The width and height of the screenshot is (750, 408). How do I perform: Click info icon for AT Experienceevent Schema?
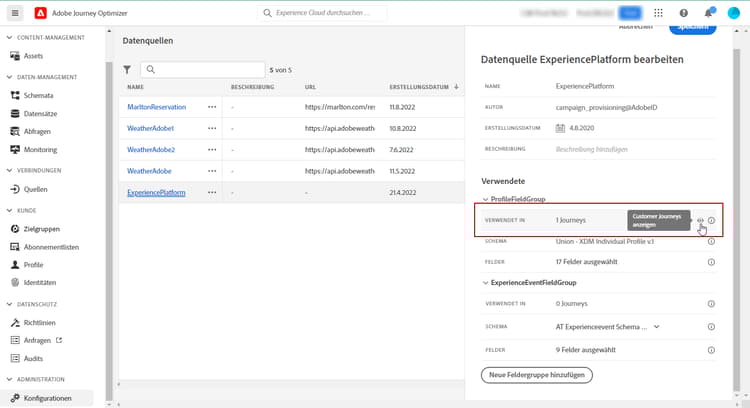tap(711, 327)
